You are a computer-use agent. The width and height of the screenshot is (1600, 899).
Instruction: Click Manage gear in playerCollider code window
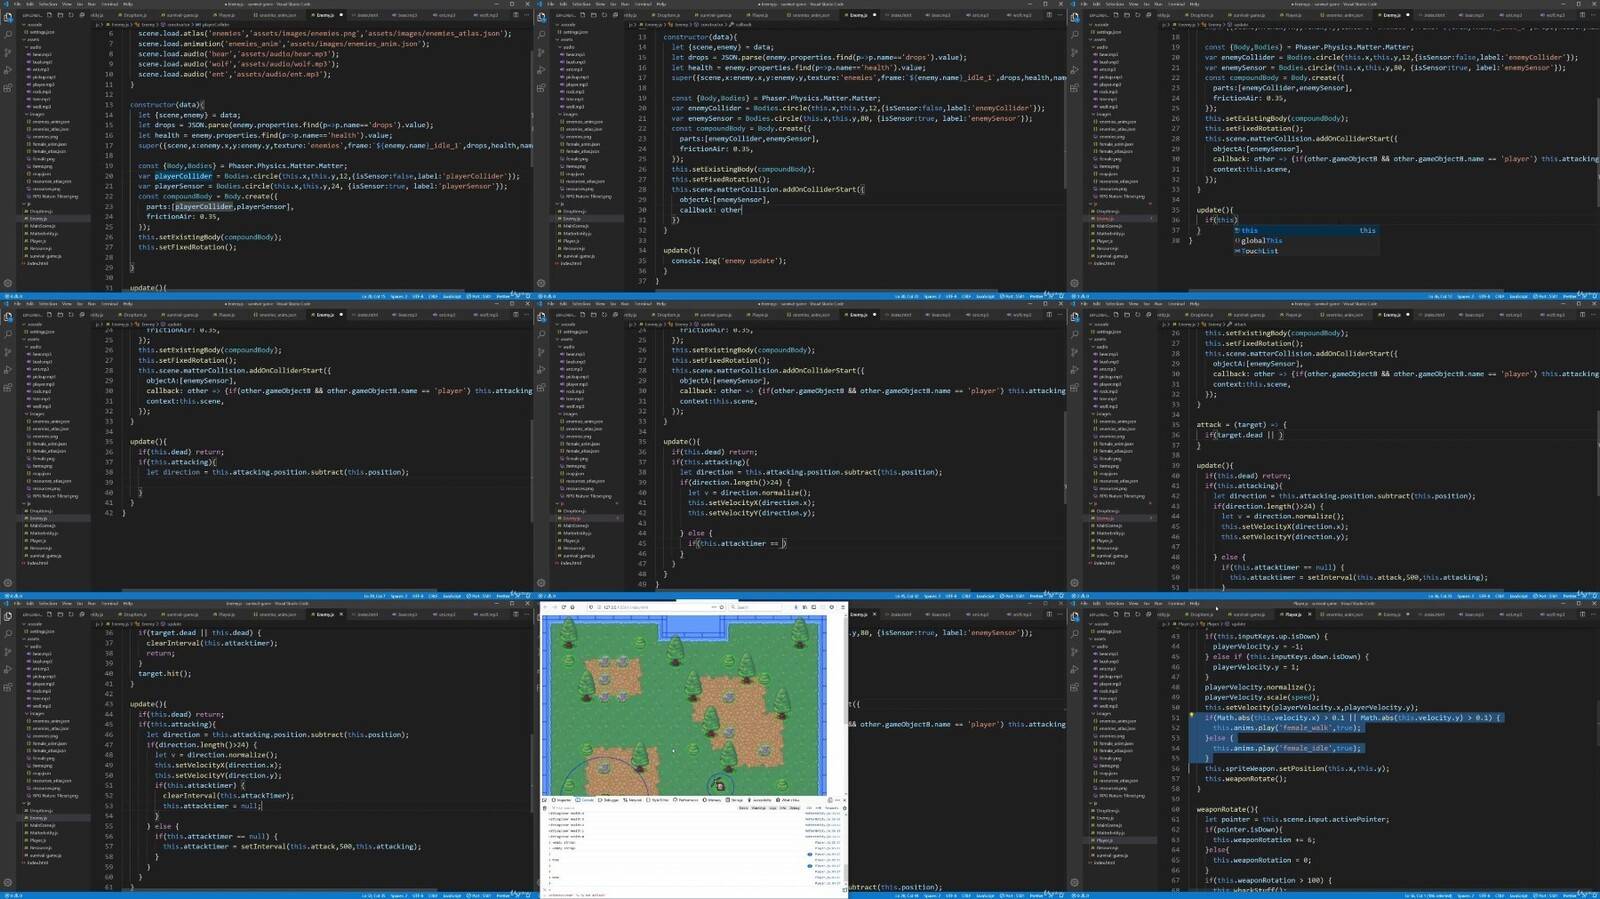click(8, 283)
